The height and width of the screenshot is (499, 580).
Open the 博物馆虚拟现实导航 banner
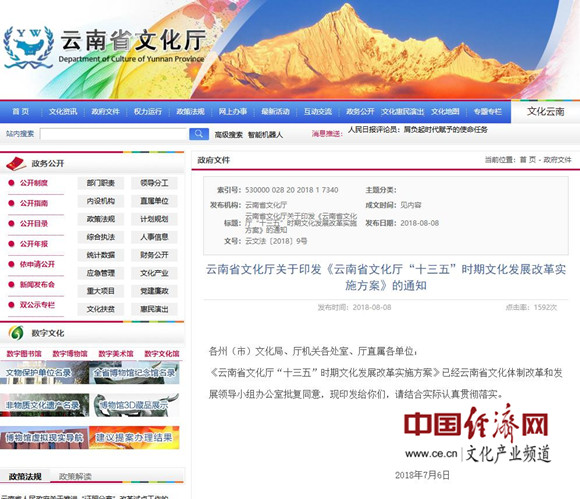click(x=44, y=438)
